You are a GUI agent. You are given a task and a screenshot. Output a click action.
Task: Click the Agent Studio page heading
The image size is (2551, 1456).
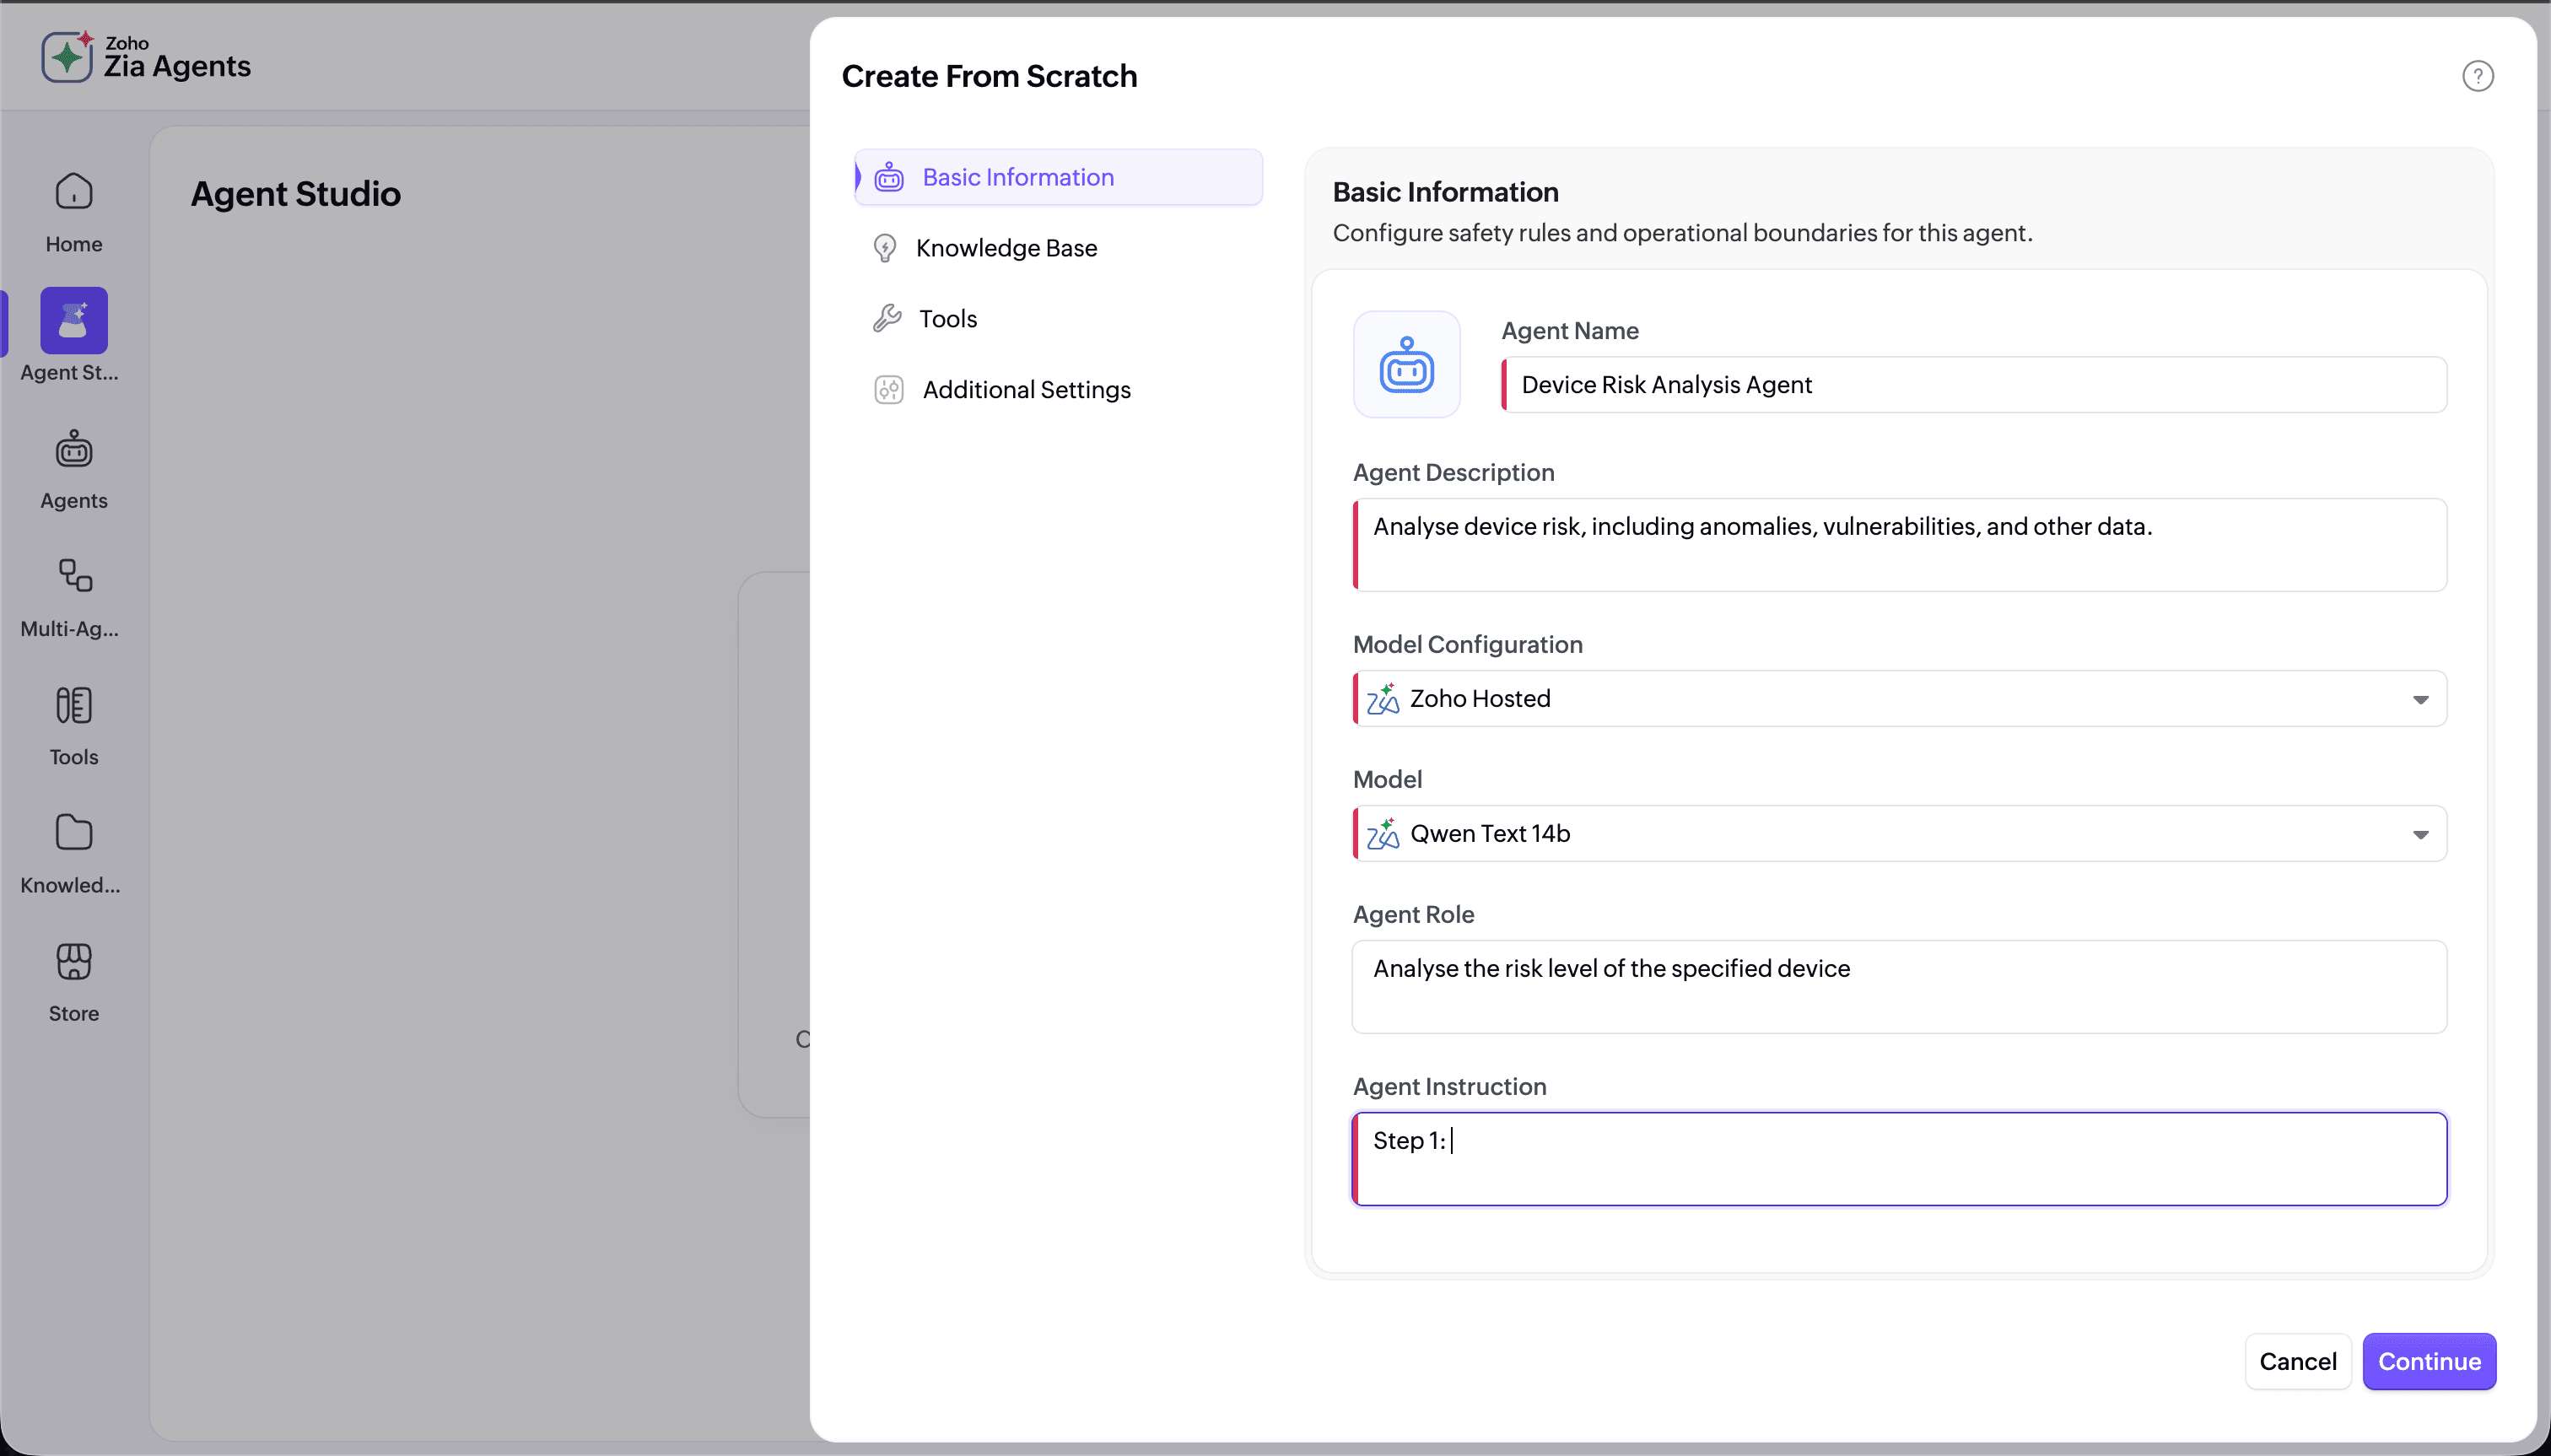coord(296,193)
